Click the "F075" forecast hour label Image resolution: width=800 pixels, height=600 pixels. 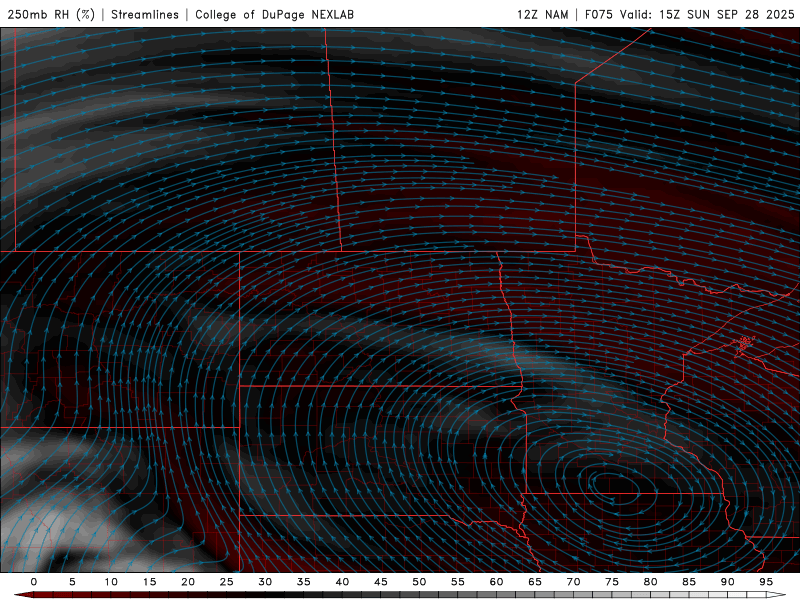click(598, 14)
